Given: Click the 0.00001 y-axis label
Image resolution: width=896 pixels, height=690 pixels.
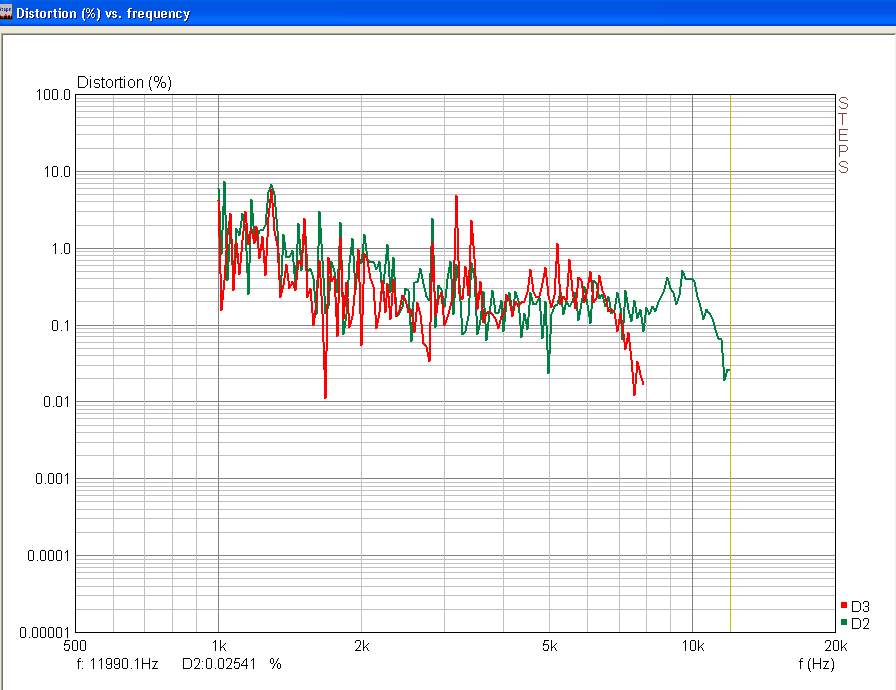Looking at the screenshot, I should [x=45, y=632].
